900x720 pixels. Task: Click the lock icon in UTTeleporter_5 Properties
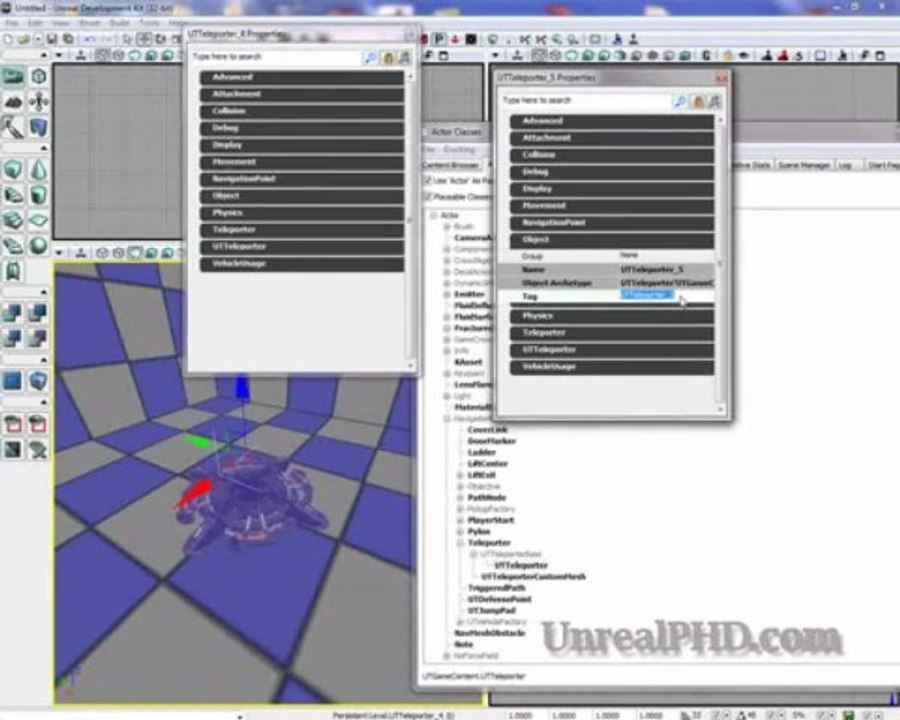(x=698, y=102)
